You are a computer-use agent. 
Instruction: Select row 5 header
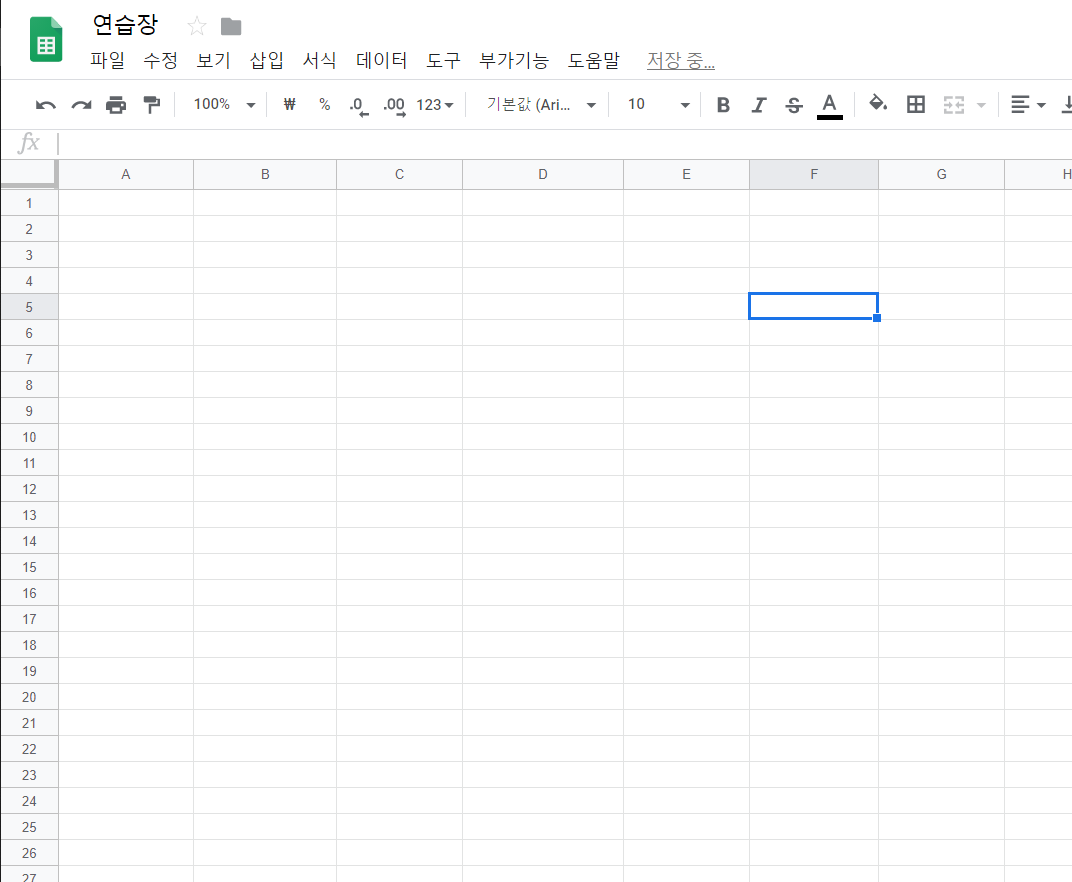click(x=29, y=307)
